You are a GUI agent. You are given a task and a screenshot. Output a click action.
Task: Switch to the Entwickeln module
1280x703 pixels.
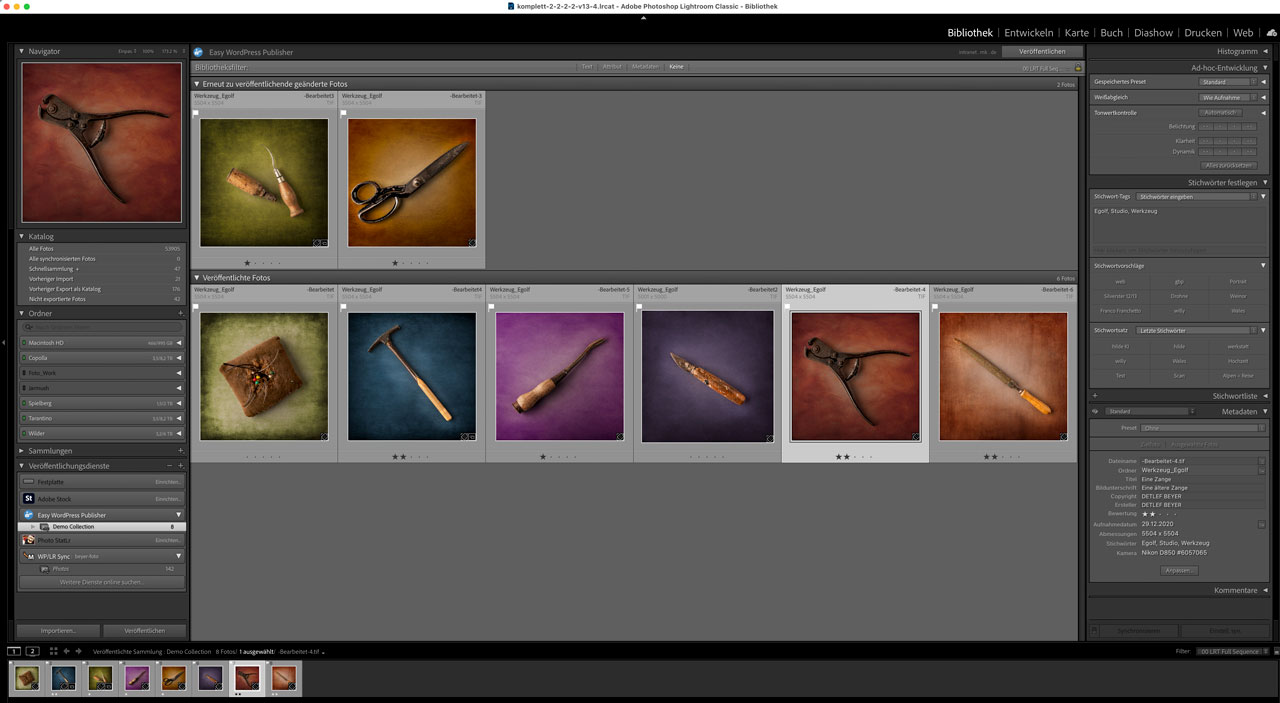pos(1031,32)
